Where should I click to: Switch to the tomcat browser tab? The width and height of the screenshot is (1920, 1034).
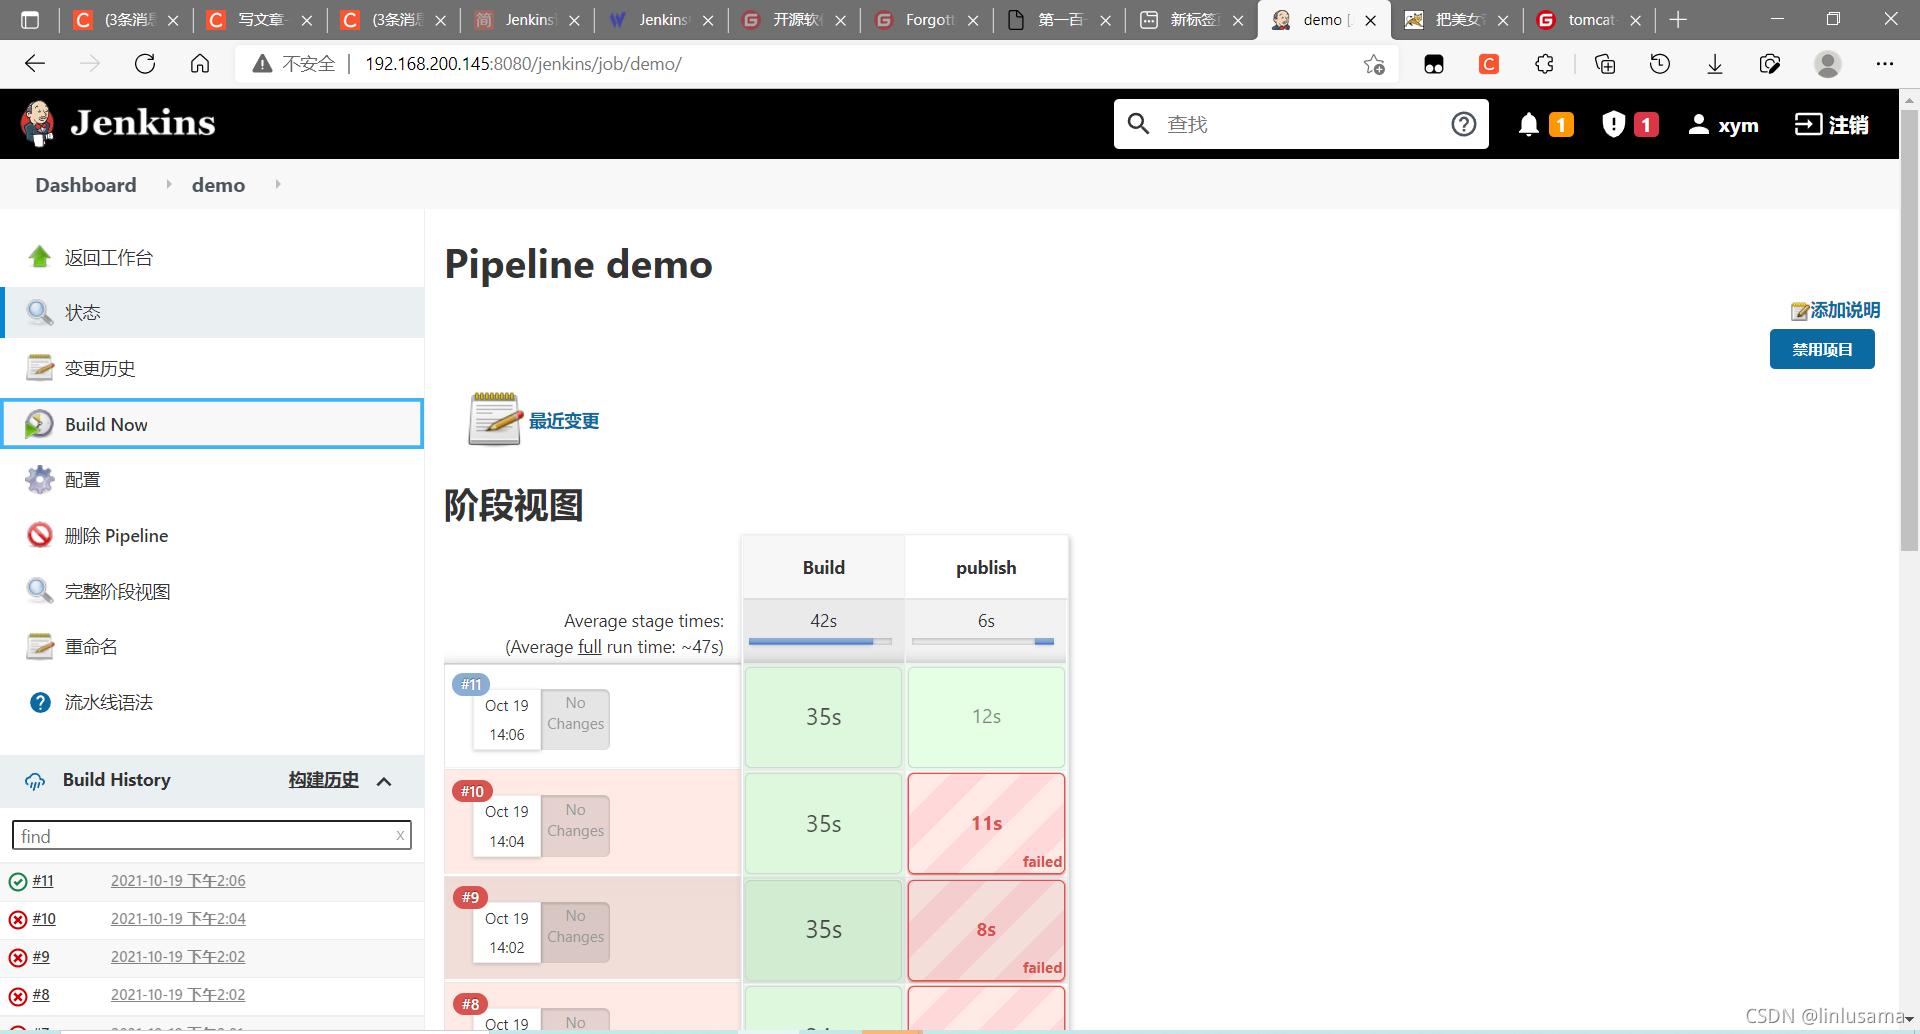pyautogui.click(x=1589, y=20)
